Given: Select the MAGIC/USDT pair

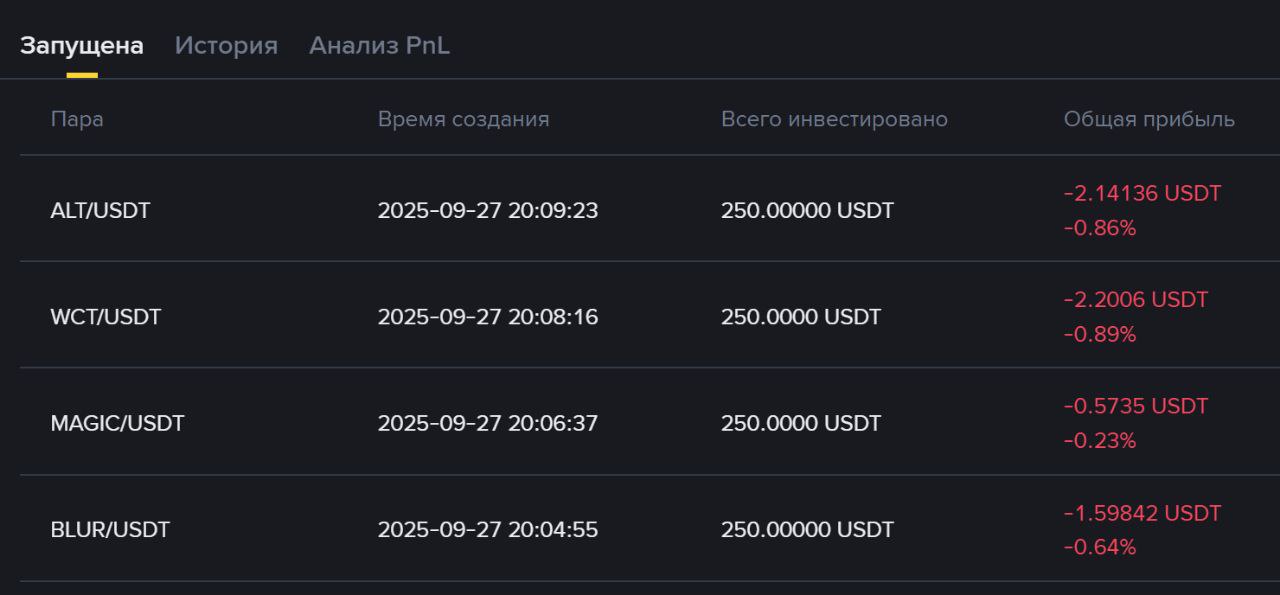Looking at the screenshot, I should pos(117,424).
